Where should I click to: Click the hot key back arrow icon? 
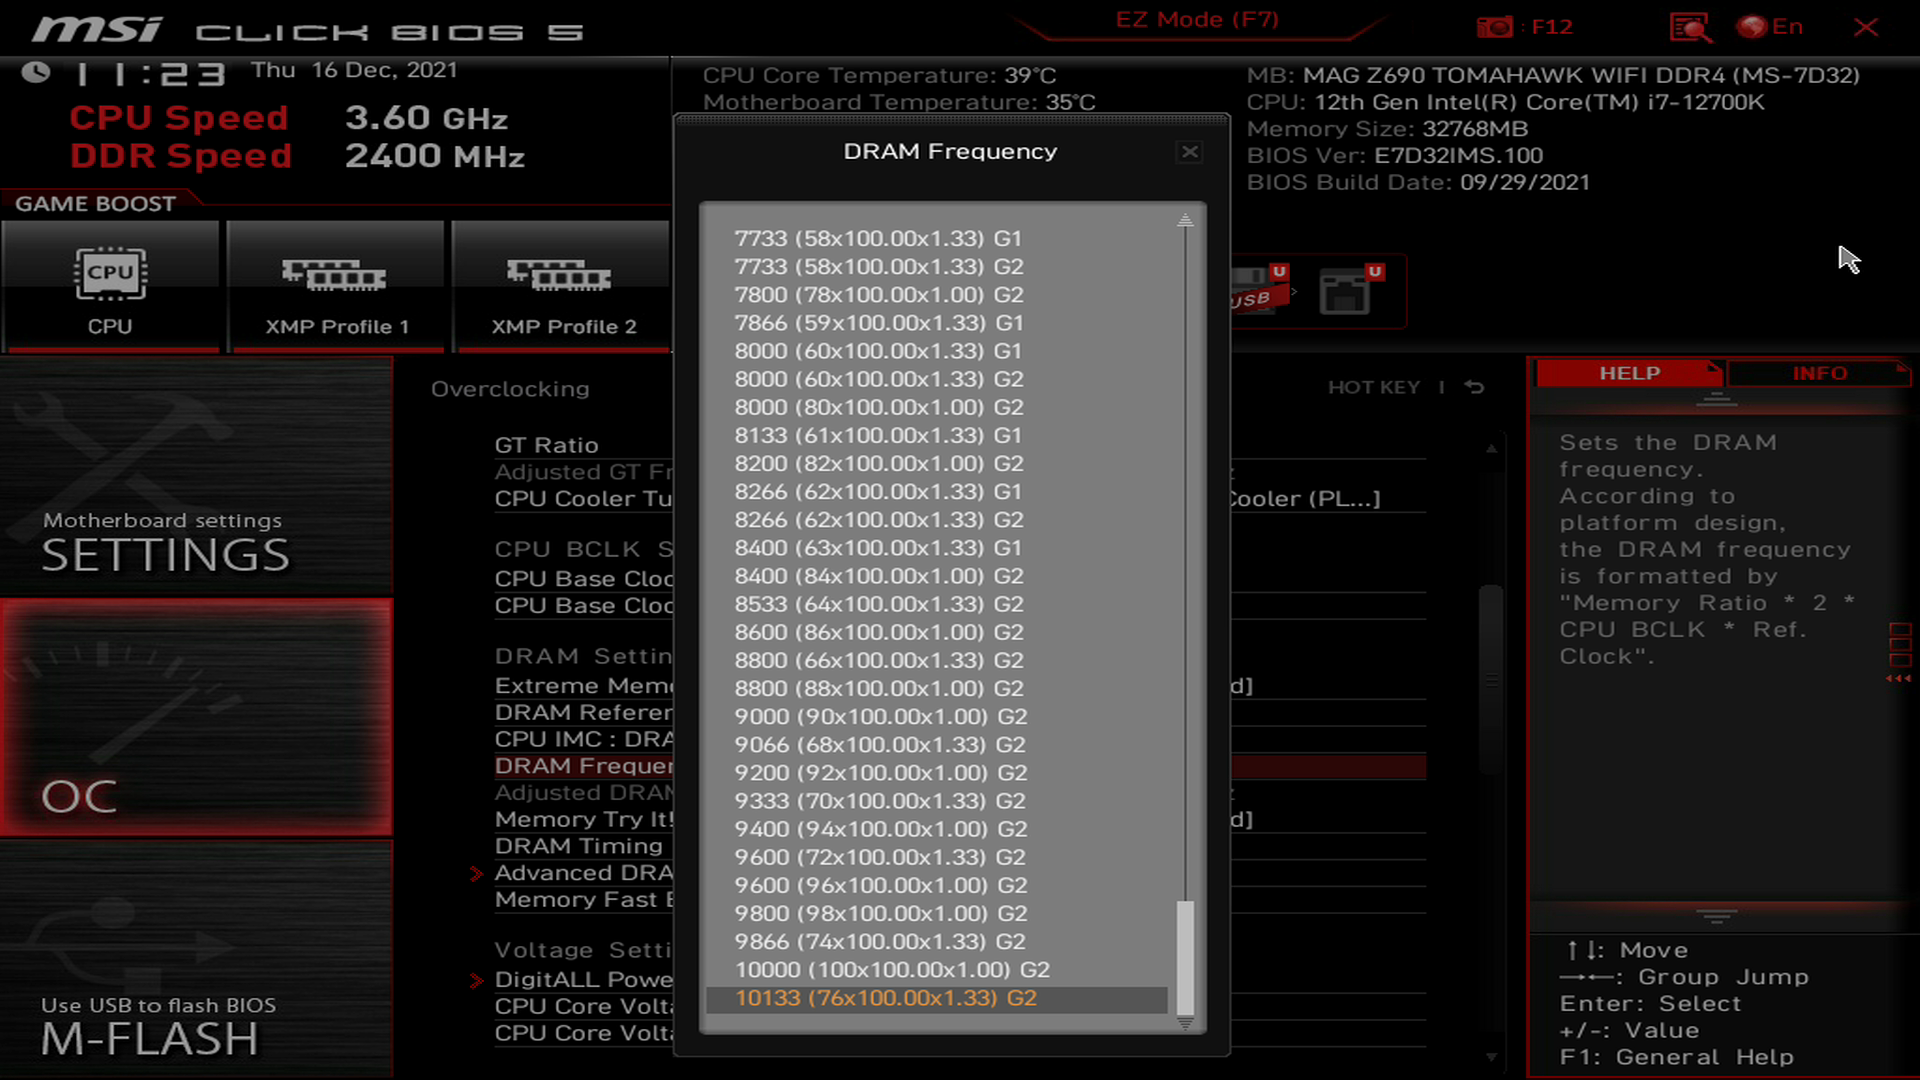click(1474, 387)
